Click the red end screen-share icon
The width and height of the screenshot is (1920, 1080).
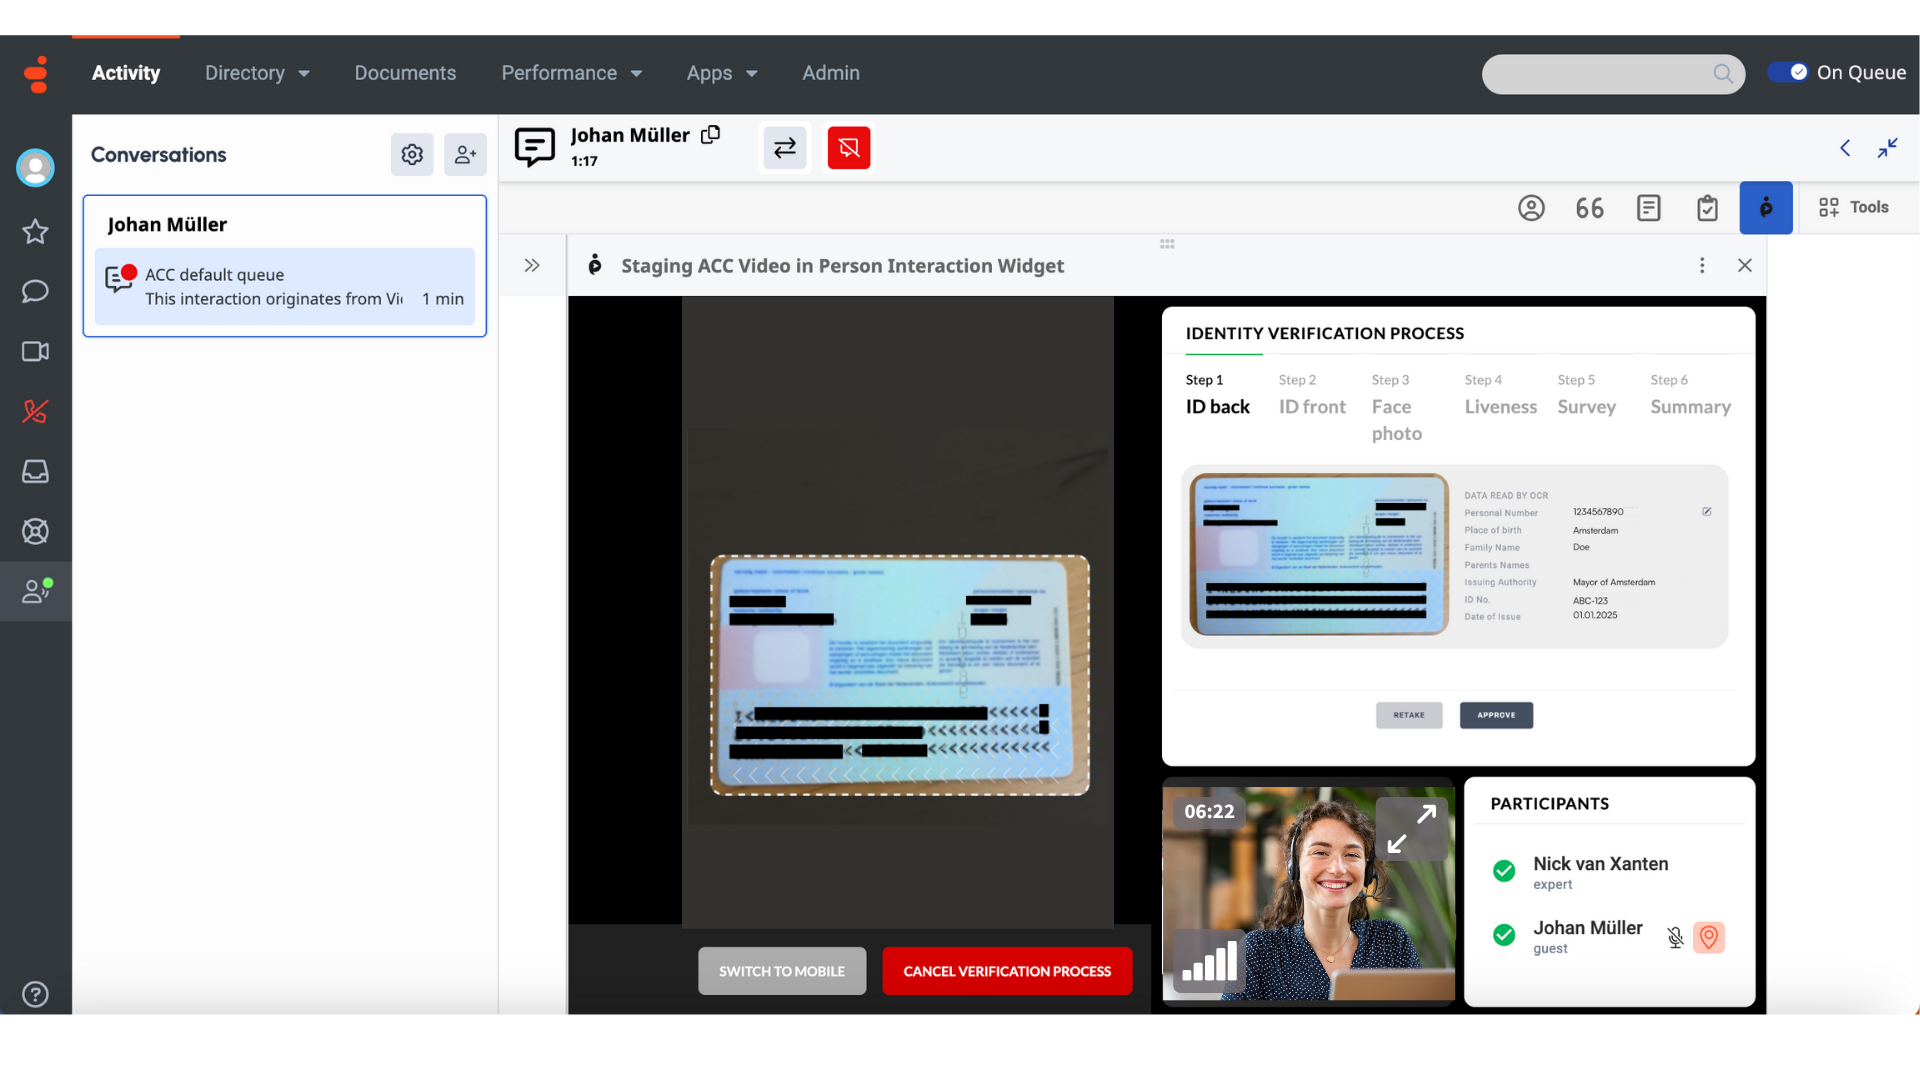pyautogui.click(x=849, y=148)
